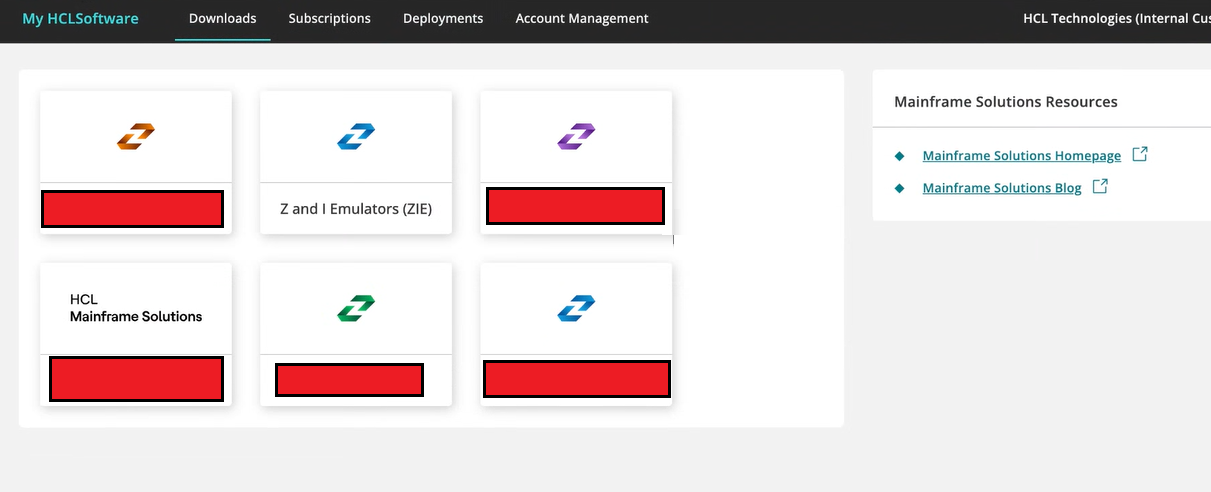This screenshot has height=492, width=1211.
Task: Select the Z and I Emulators (ZIE) label
Action: point(356,209)
